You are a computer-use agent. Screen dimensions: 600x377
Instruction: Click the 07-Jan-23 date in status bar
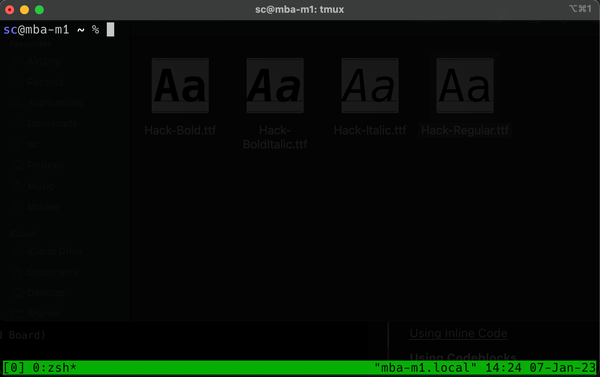click(x=562, y=368)
